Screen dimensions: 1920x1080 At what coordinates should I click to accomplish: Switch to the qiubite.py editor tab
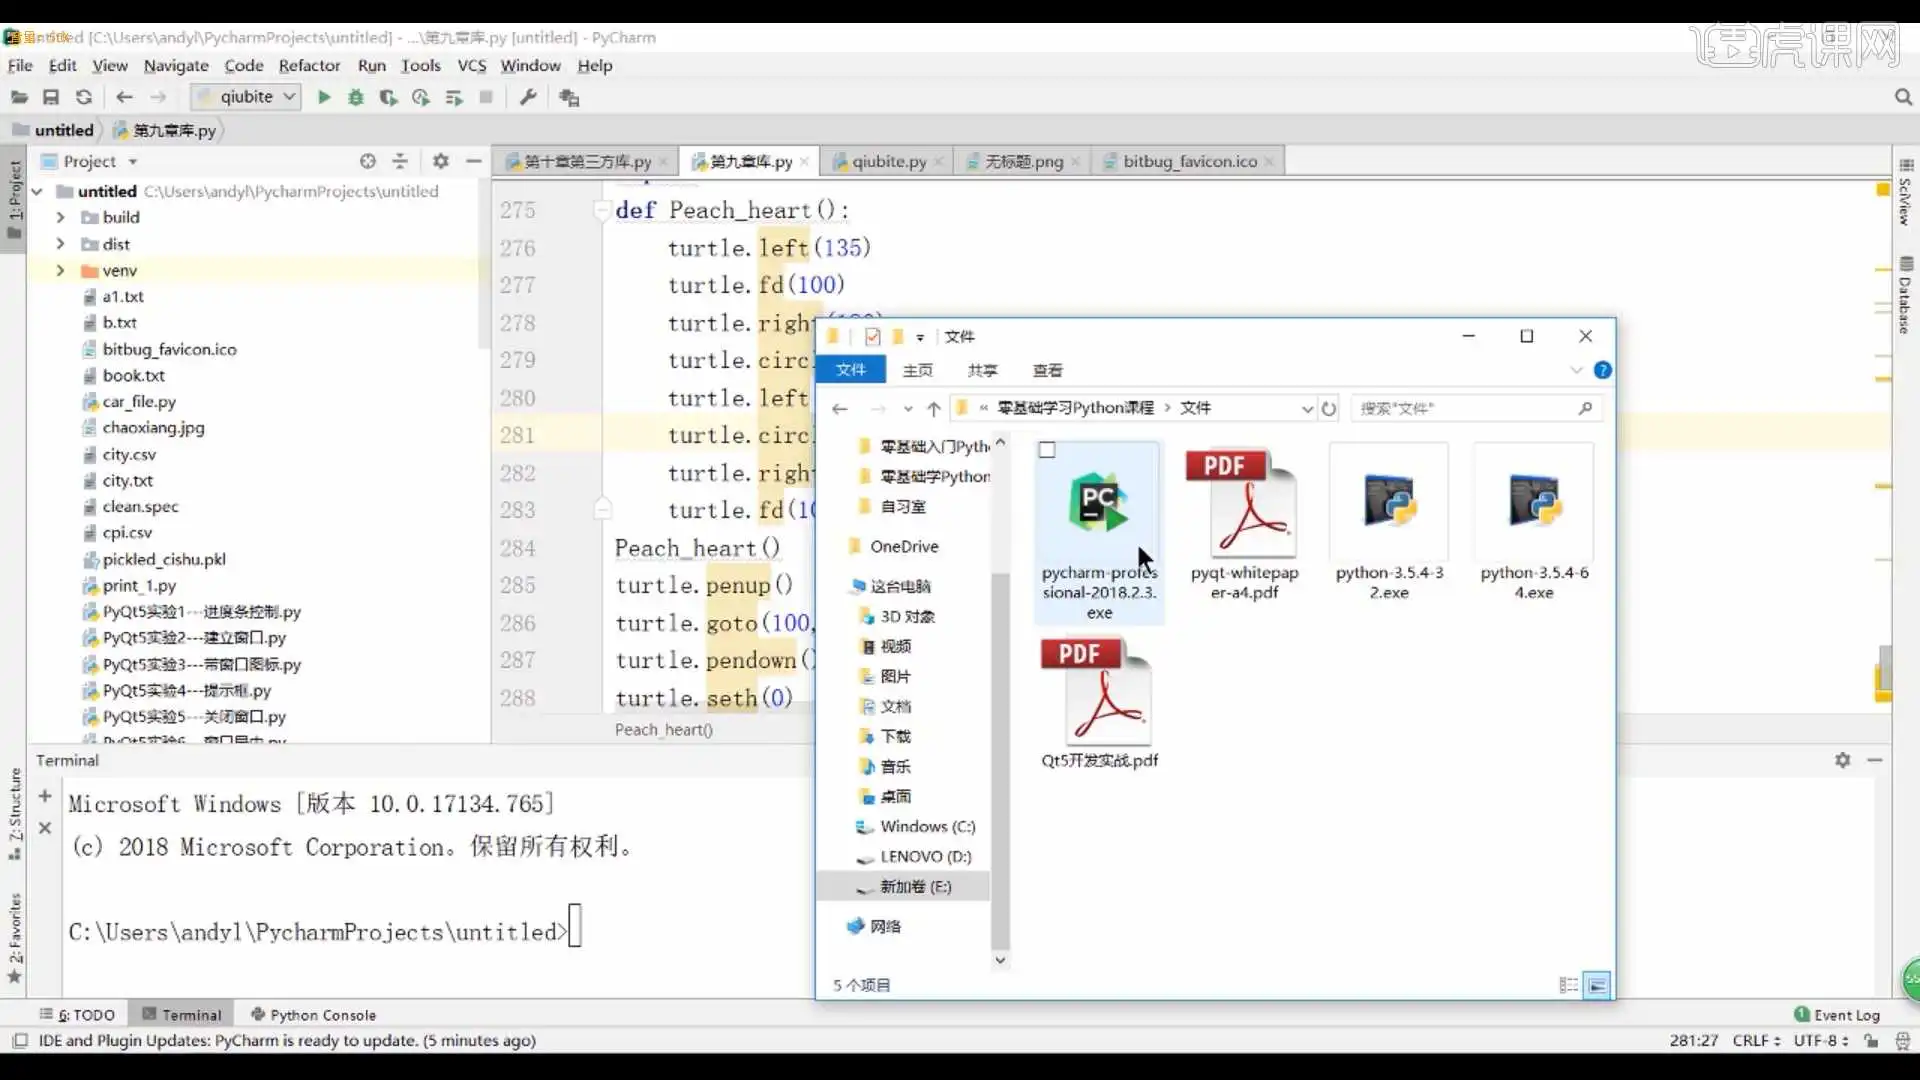pyautogui.click(x=888, y=161)
